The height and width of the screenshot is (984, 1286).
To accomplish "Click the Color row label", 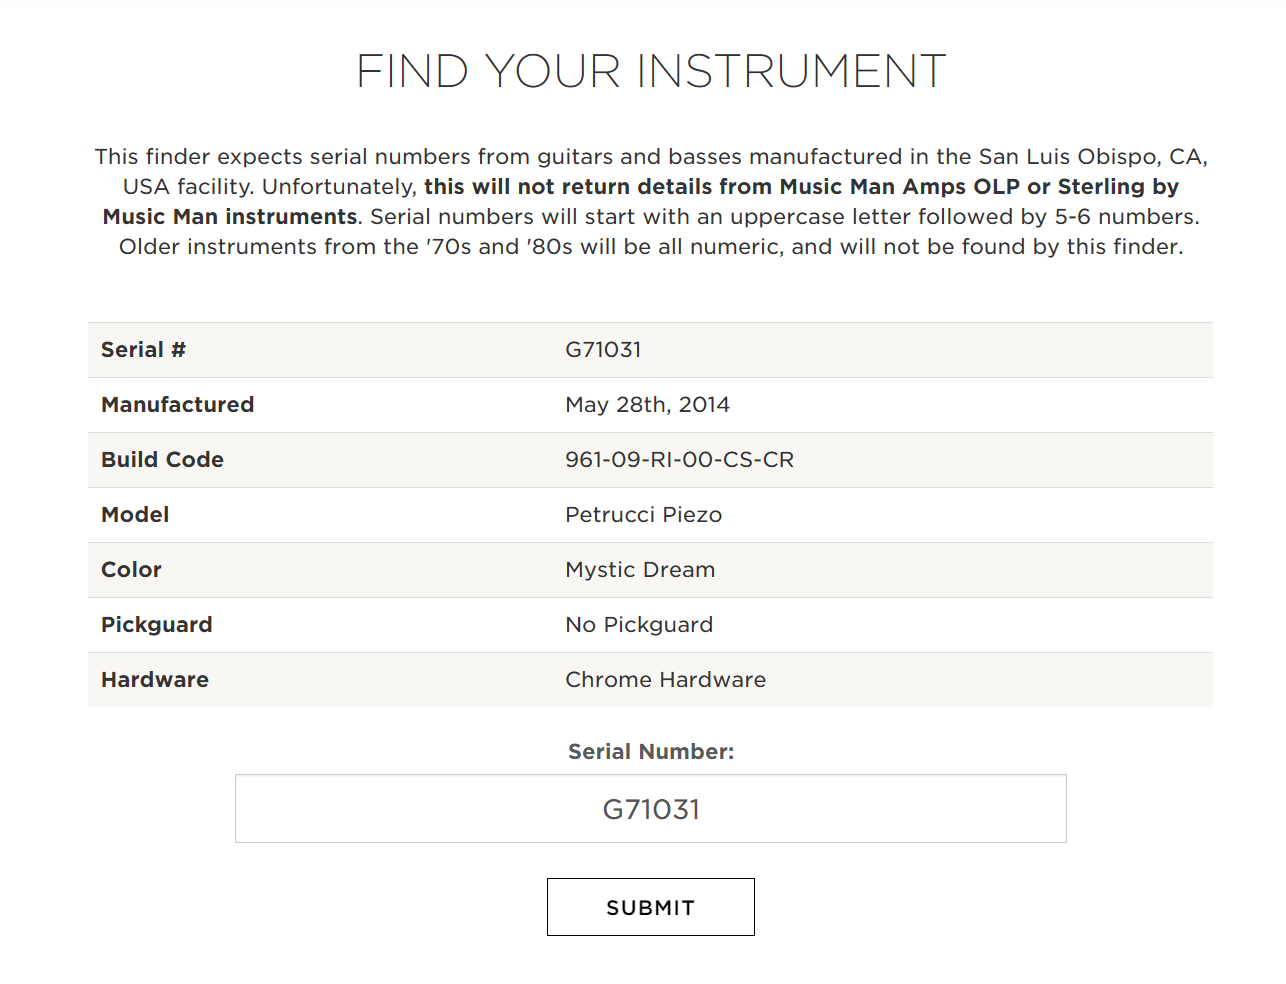I will pos(131,570).
